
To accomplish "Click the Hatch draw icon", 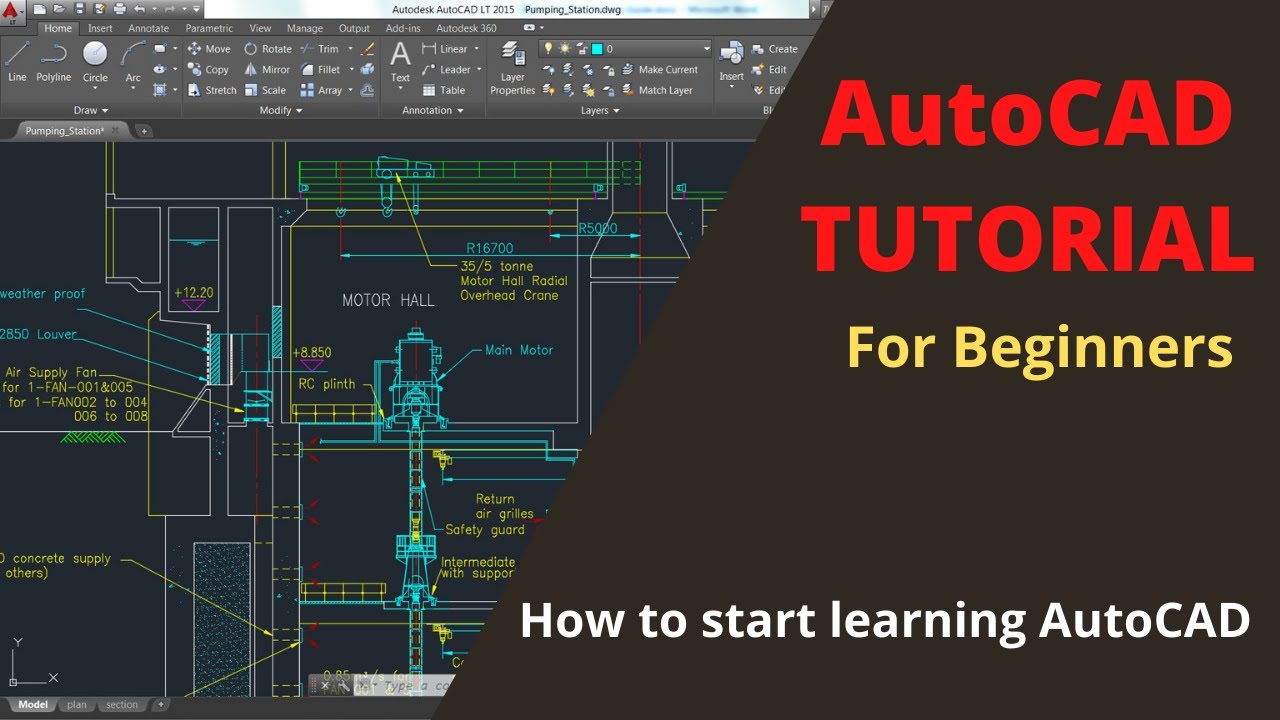I will click(x=160, y=90).
